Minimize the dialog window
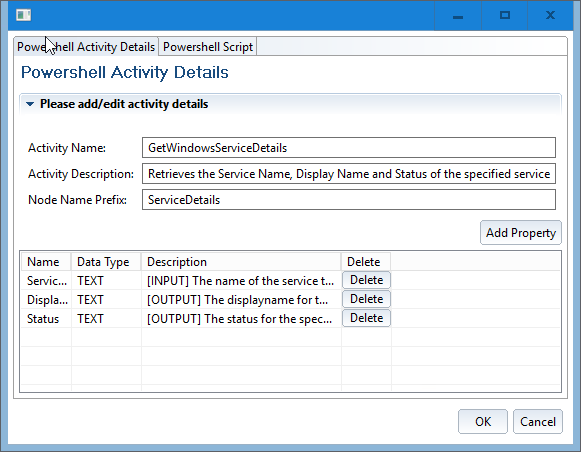 (458, 16)
